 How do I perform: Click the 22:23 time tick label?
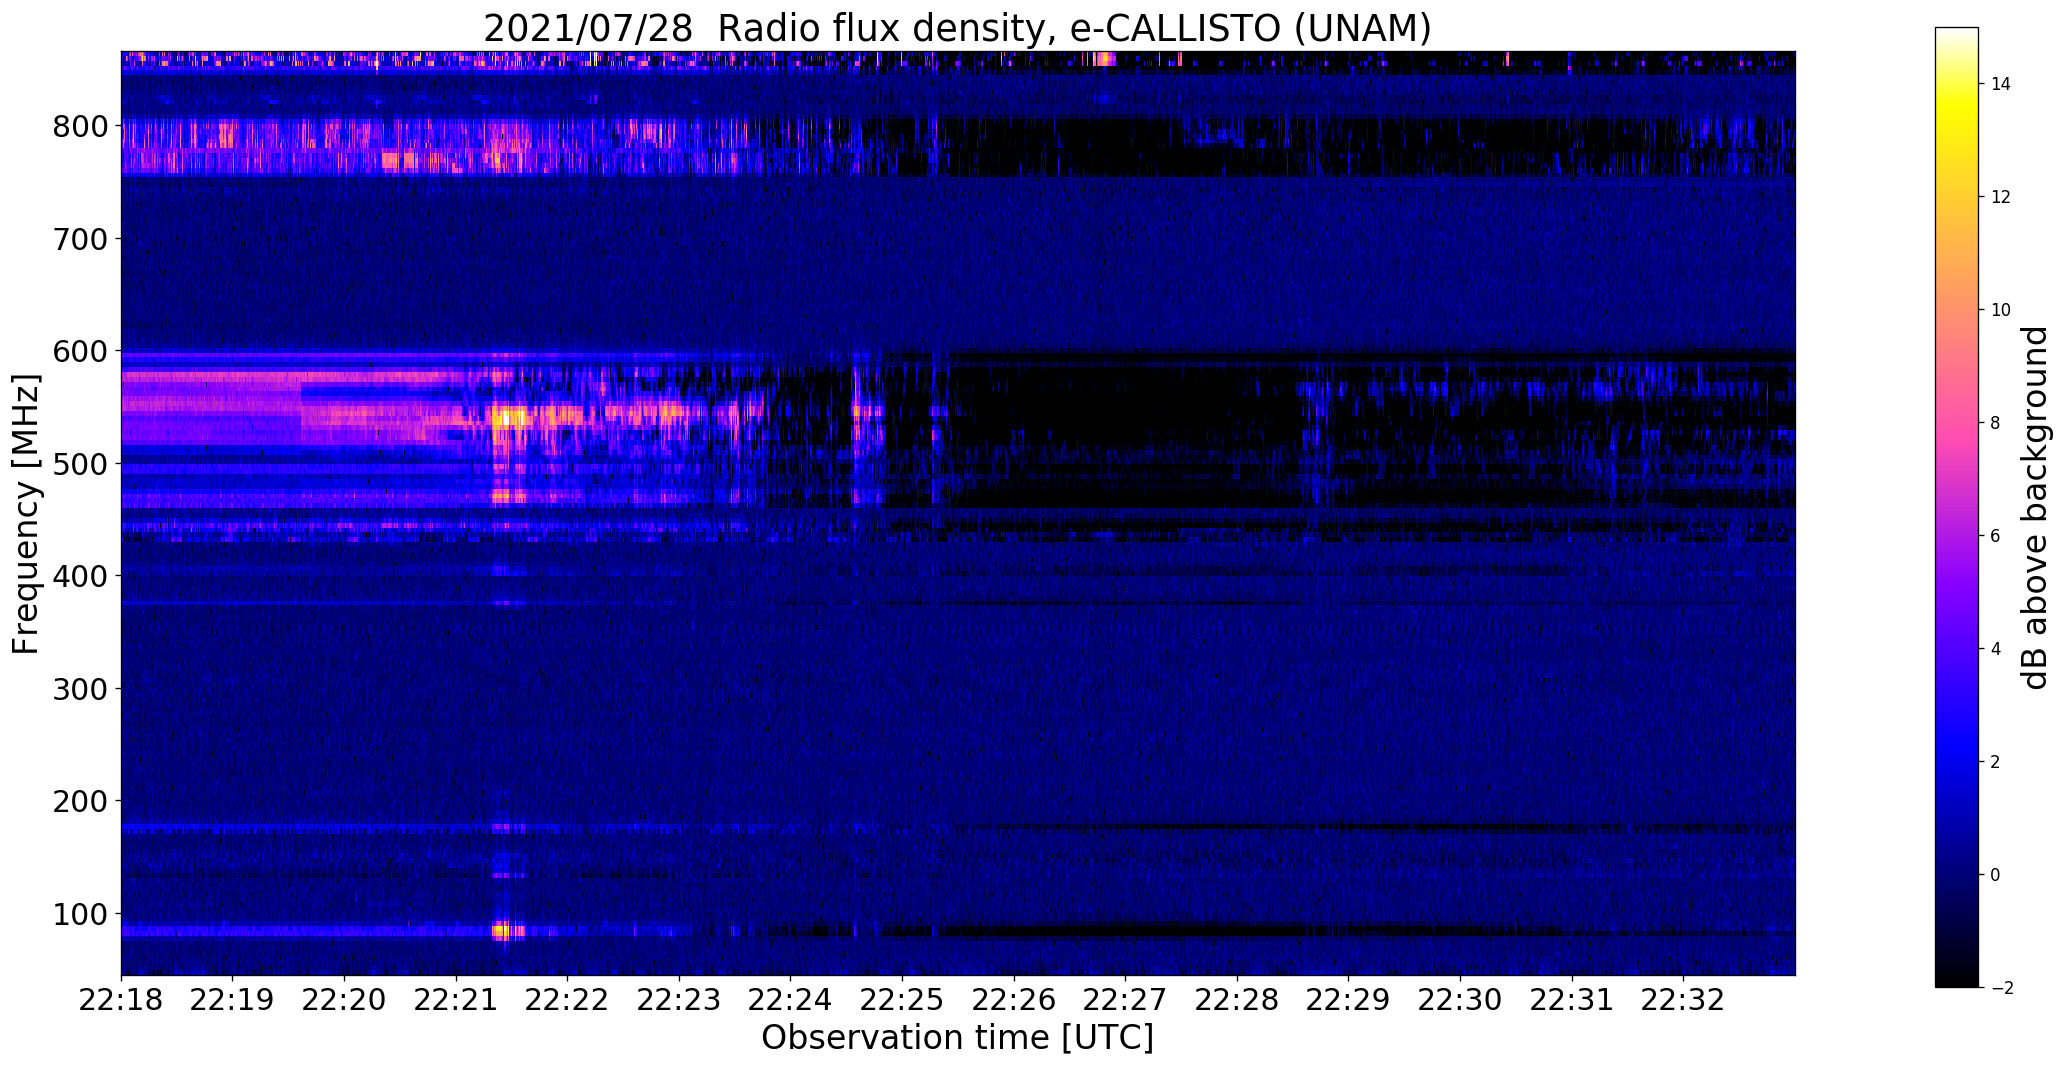coord(679,1000)
